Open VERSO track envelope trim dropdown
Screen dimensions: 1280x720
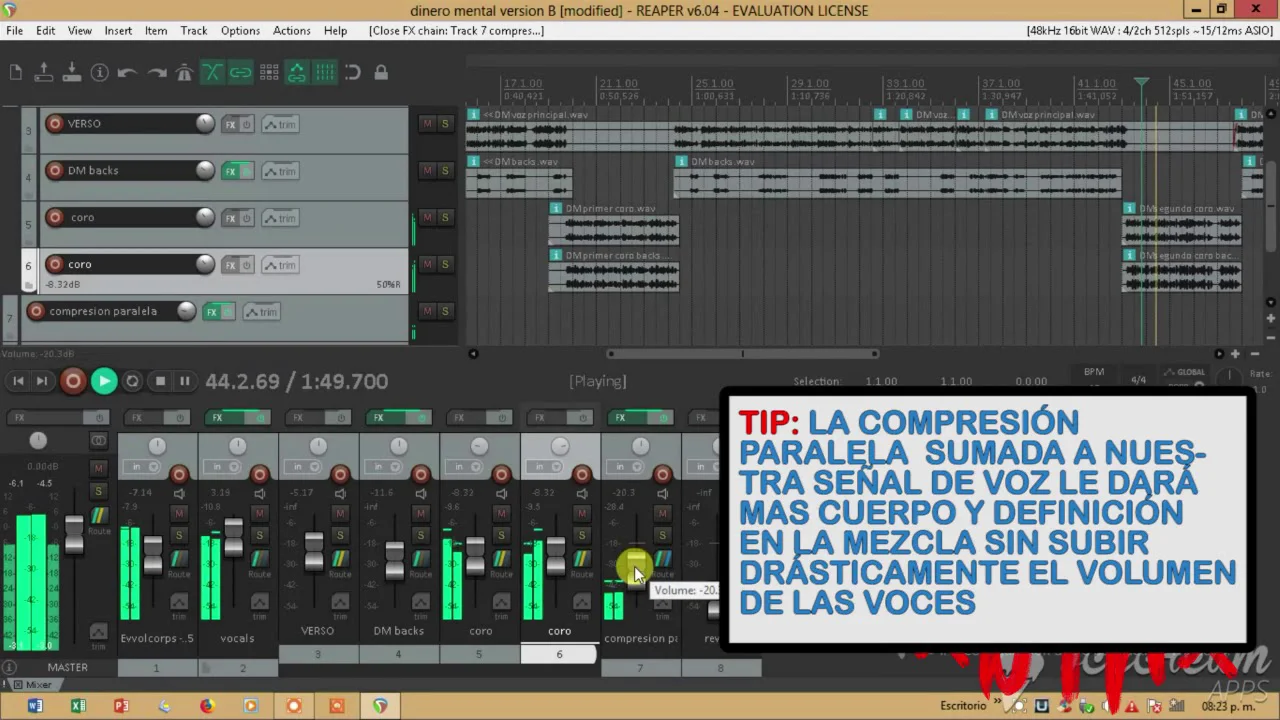point(280,124)
